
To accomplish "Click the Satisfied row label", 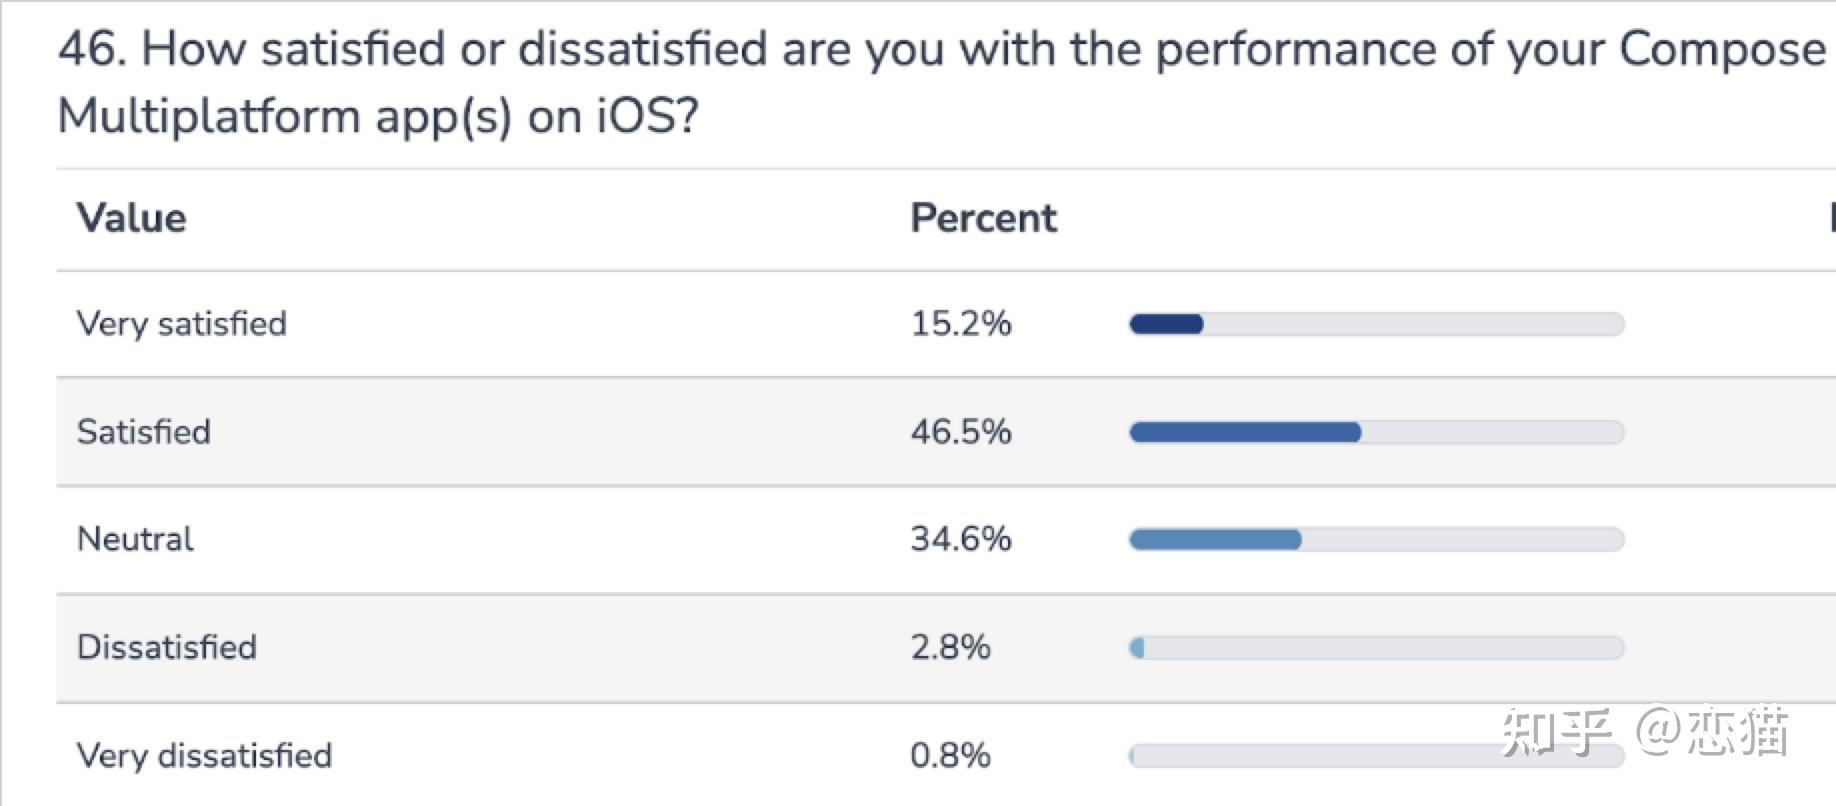I will click(143, 432).
